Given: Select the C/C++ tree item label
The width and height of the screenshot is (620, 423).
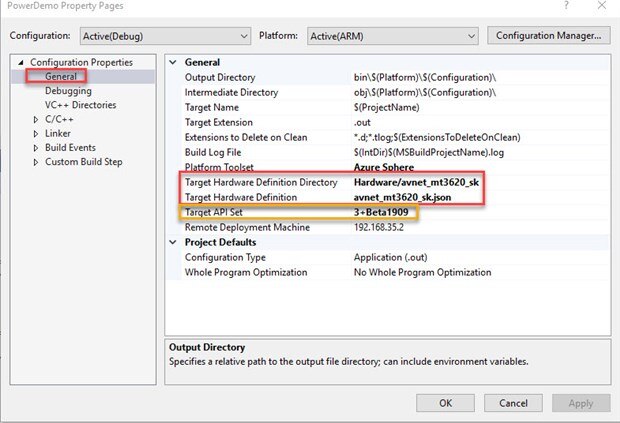Looking at the screenshot, I should coord(59,119).
